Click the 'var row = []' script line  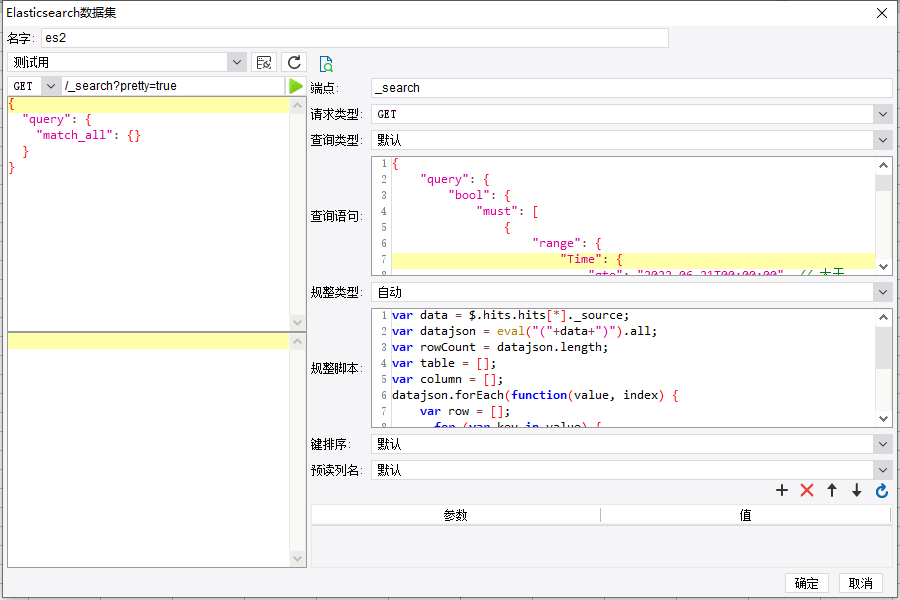tap(465, 412)
